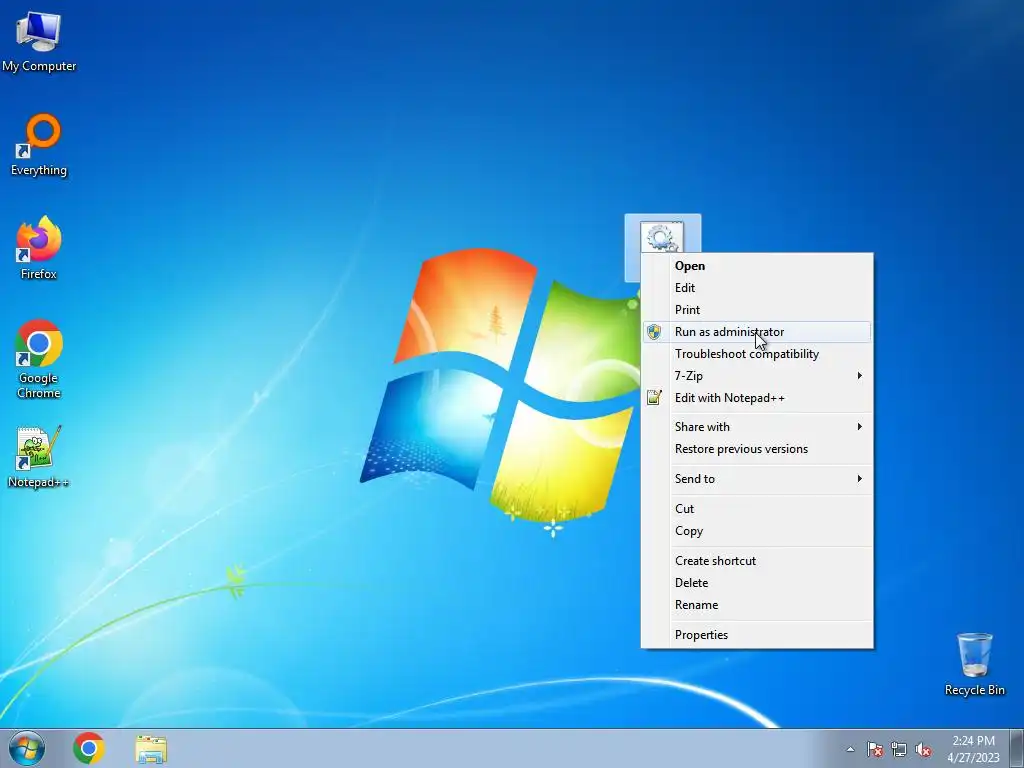Select the Notepad++ desktop shortcut
This screenshot has height=768, width=1024.
(39, 457)
